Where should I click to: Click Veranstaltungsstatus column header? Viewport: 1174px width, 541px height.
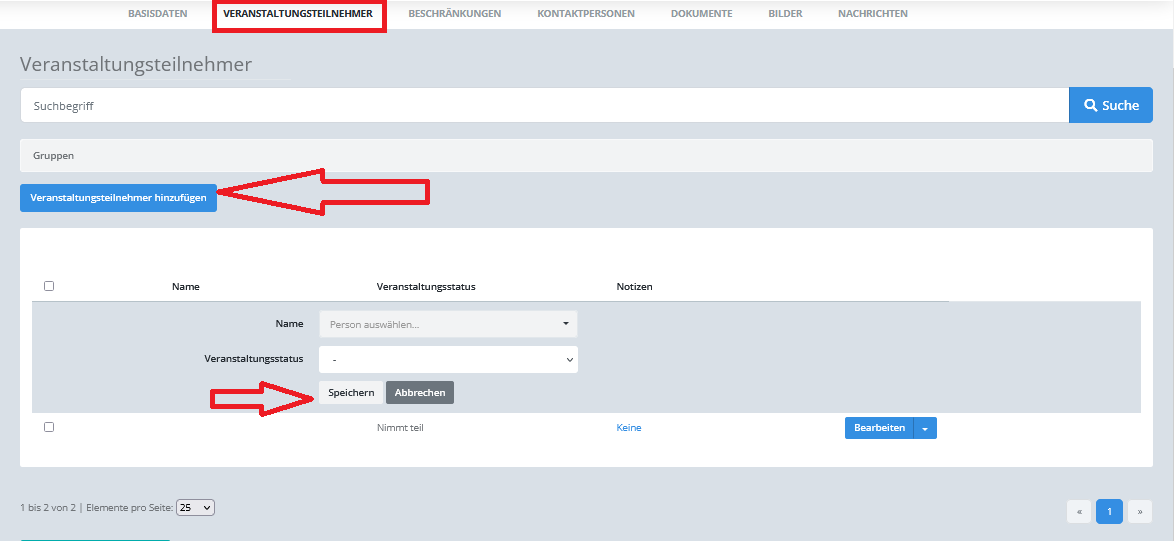pos(426,287)
